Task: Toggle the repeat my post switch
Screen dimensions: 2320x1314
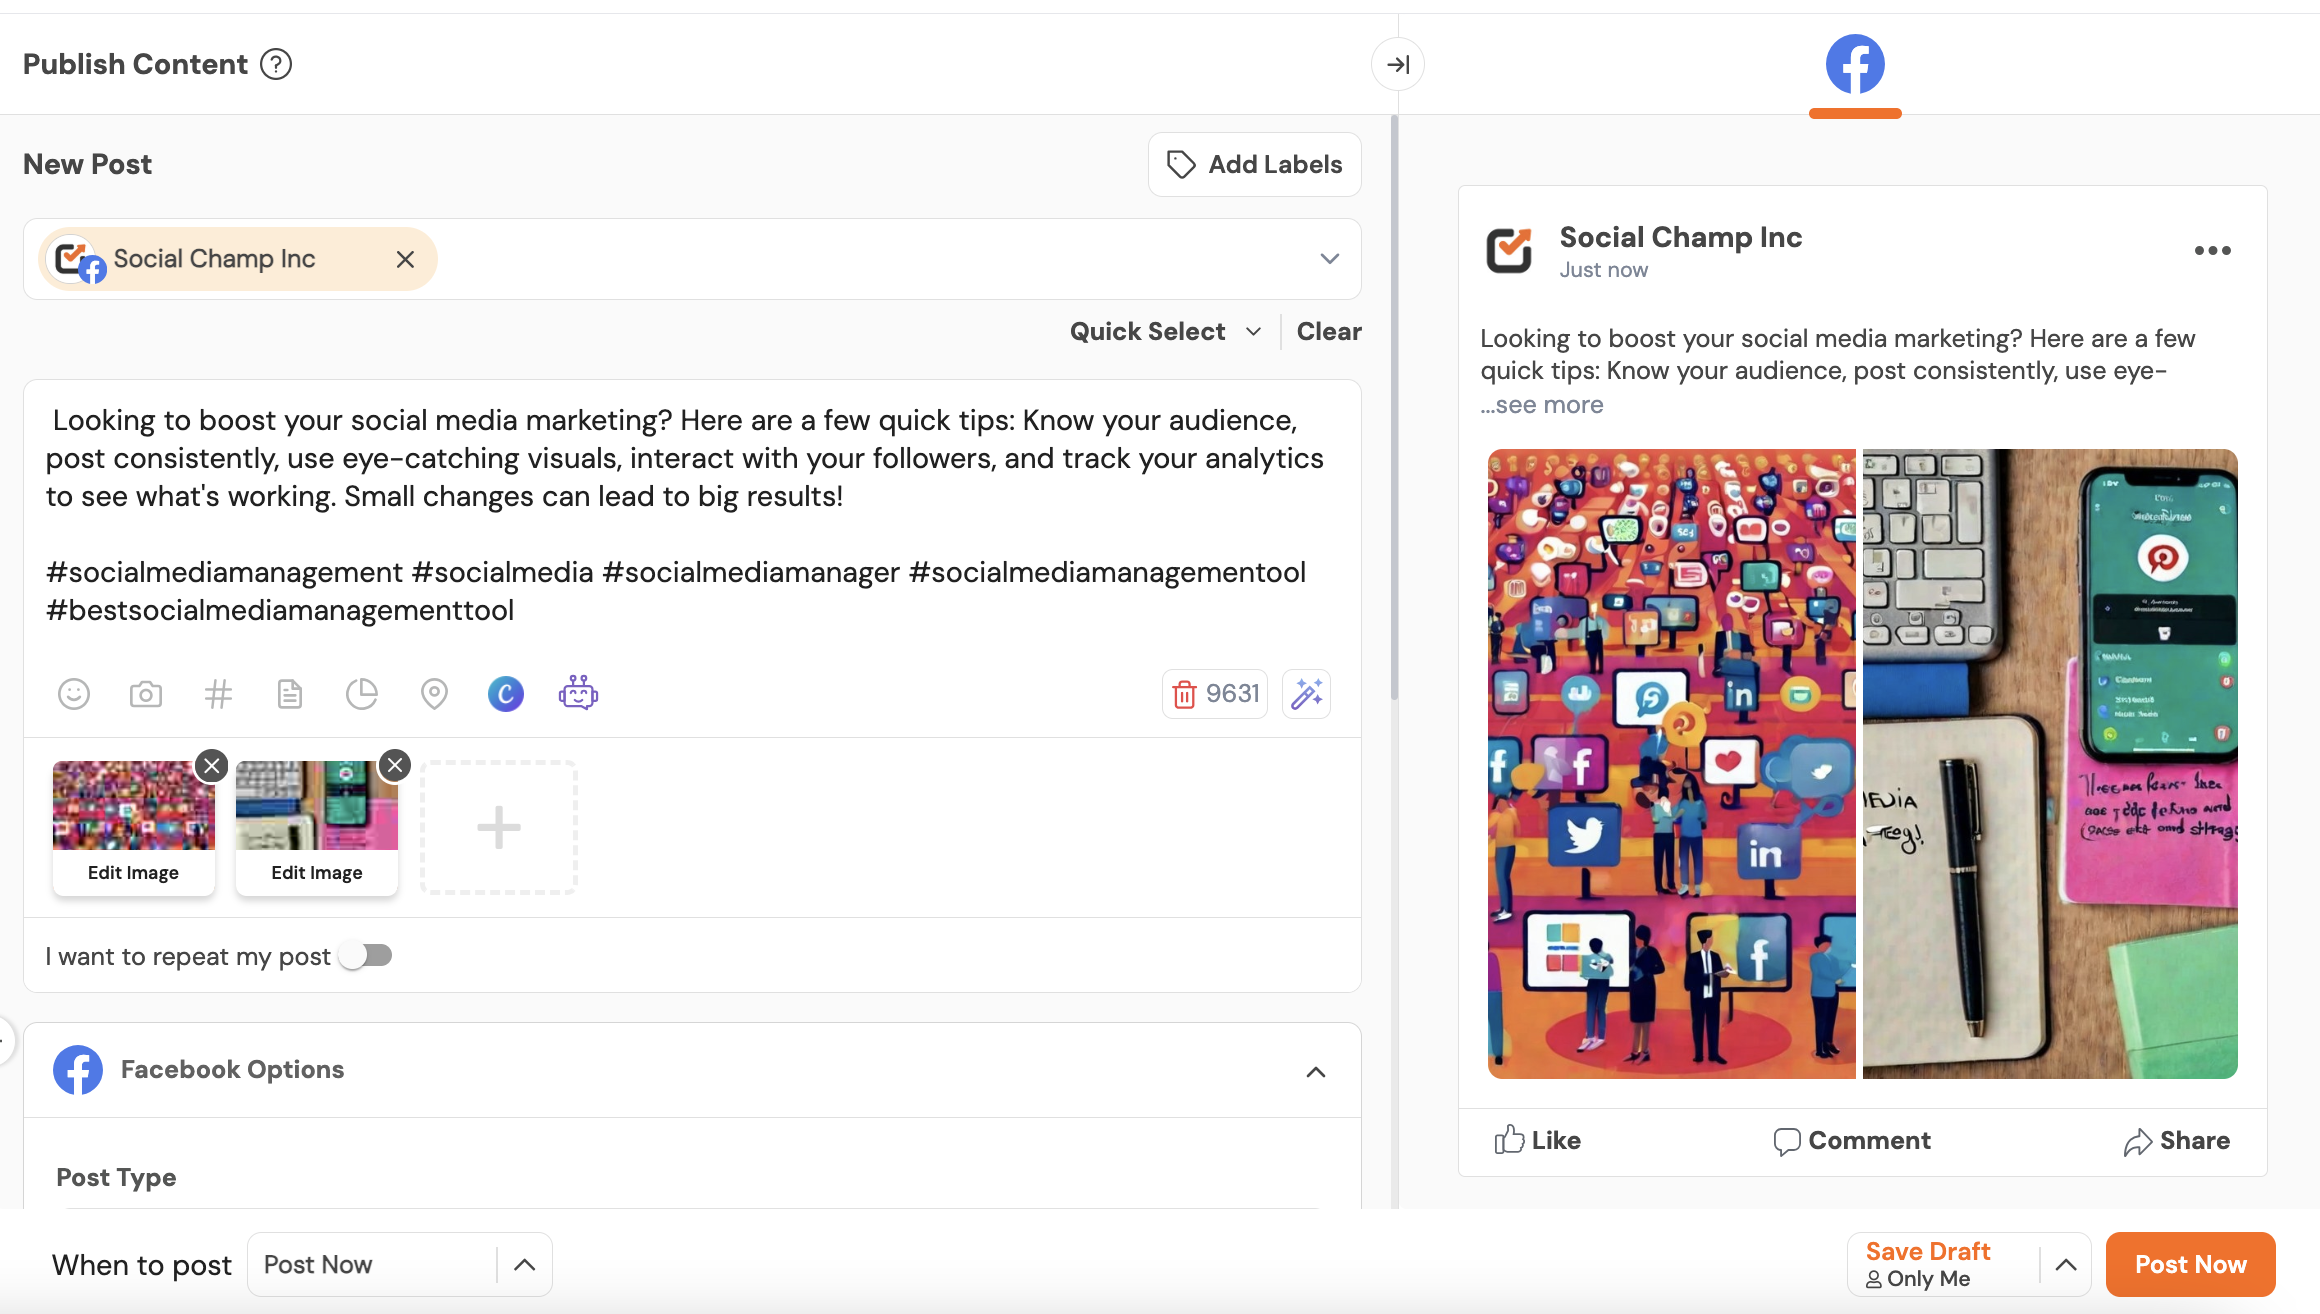Action: pyautogui.click(x=365, y=956)
